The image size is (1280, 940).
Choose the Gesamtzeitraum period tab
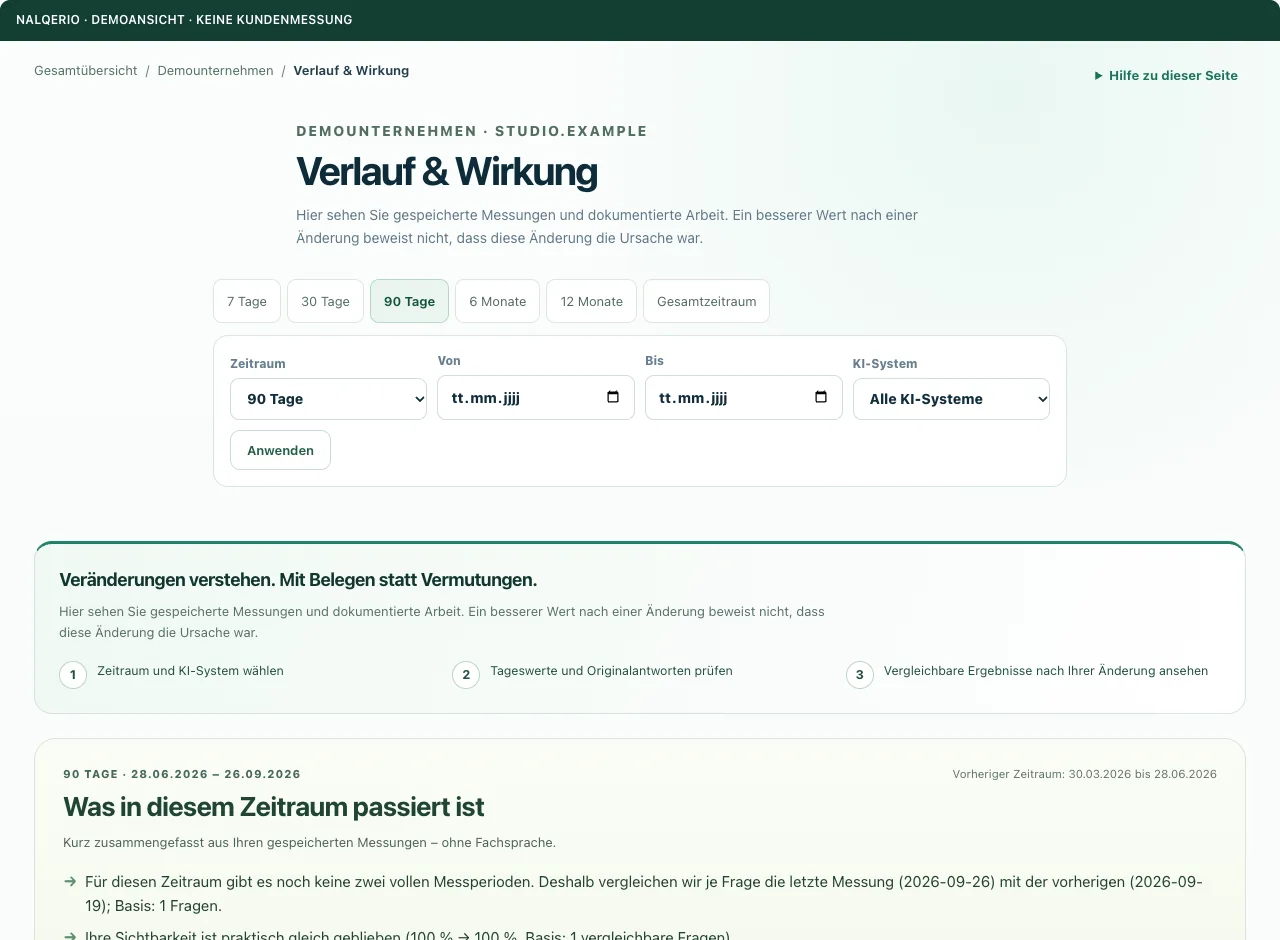pos(706,301)
